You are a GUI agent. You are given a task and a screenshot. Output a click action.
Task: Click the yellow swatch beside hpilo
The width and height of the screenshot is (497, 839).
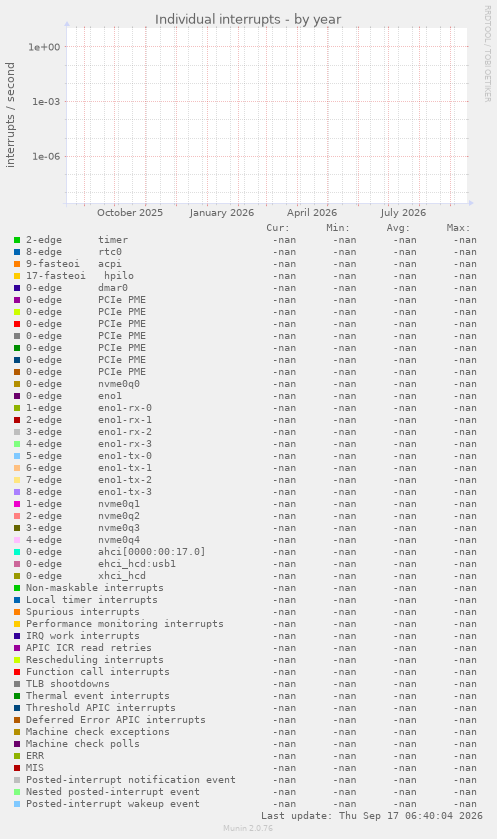point(17,276)
